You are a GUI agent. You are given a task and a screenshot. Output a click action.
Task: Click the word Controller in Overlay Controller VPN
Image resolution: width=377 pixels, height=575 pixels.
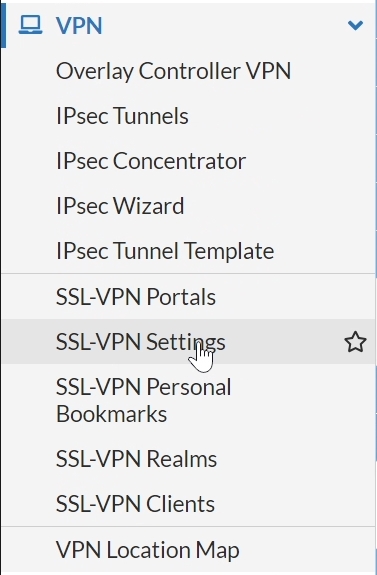[x=189, y=71]
